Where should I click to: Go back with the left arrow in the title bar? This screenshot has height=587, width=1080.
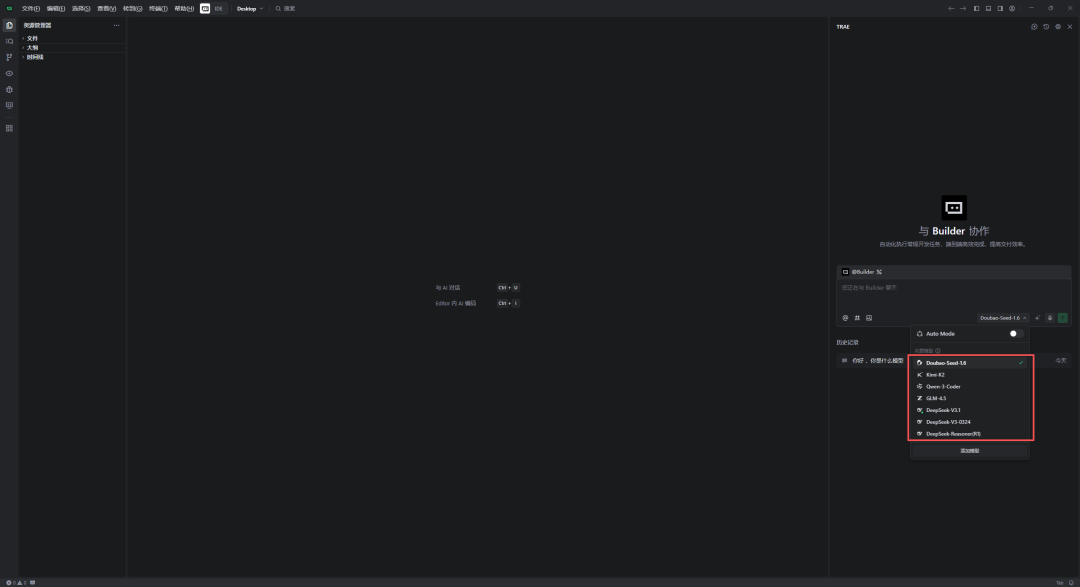(x=951, y=8)
